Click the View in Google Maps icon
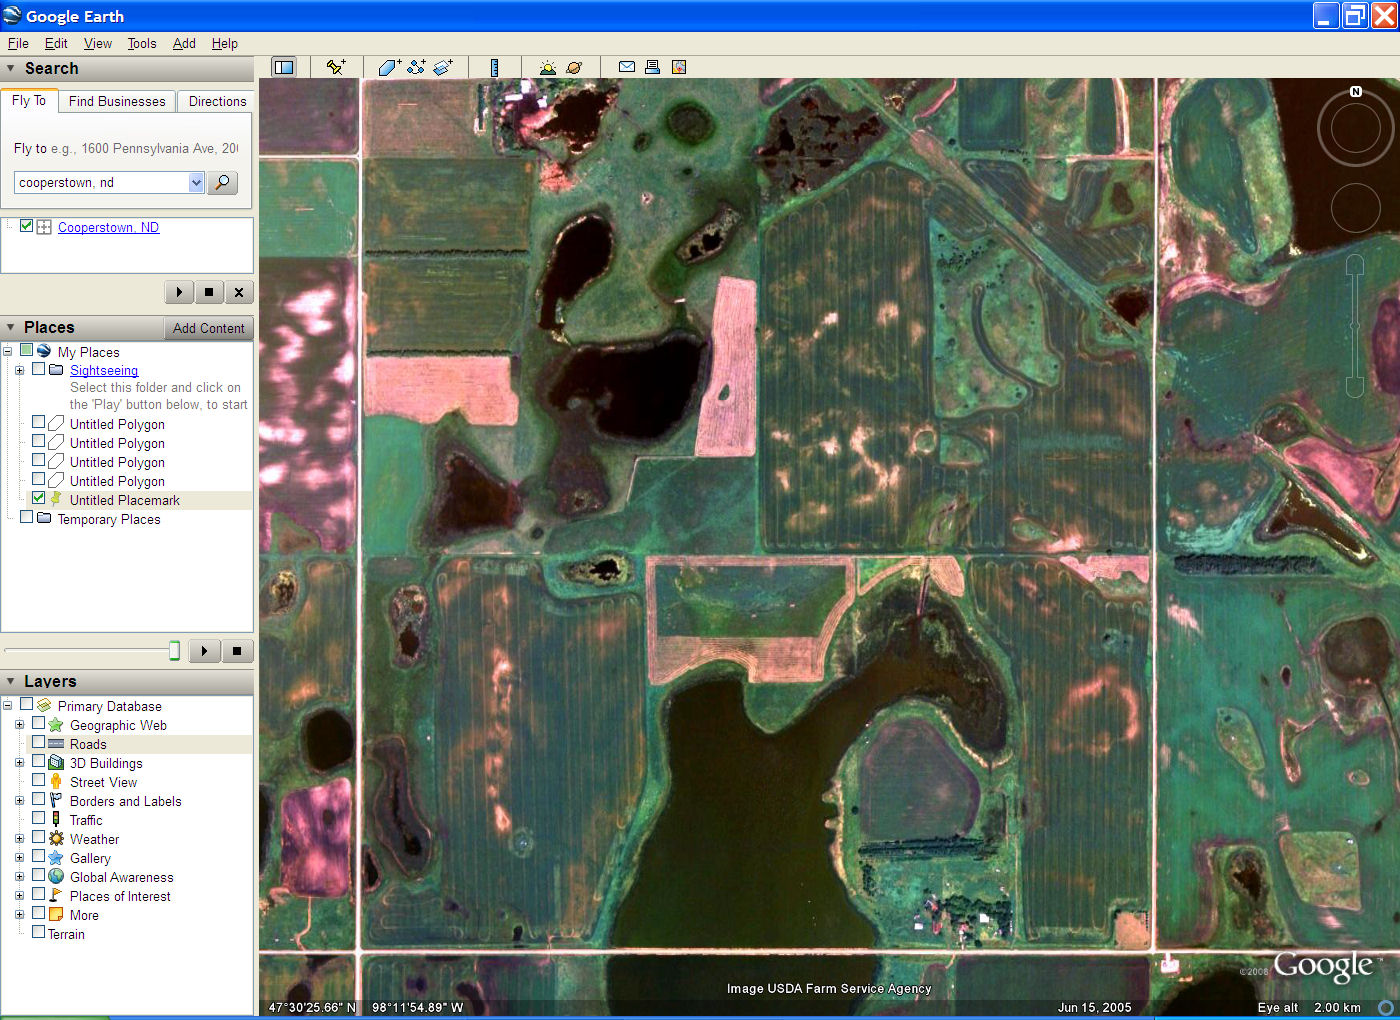This screenshot has width=1400, height=1020. 679,67
